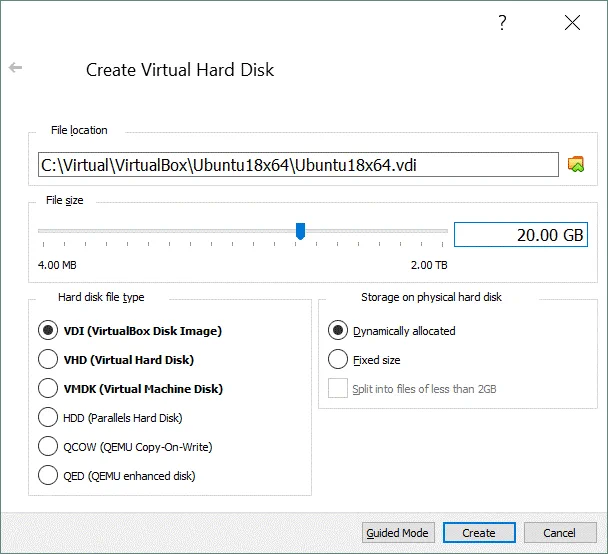Image resolution: width=608 pixels, height=554 pixels.
Task: Select QCOW (QEMU Copy-On-Write) option
Action: [47, 446]
